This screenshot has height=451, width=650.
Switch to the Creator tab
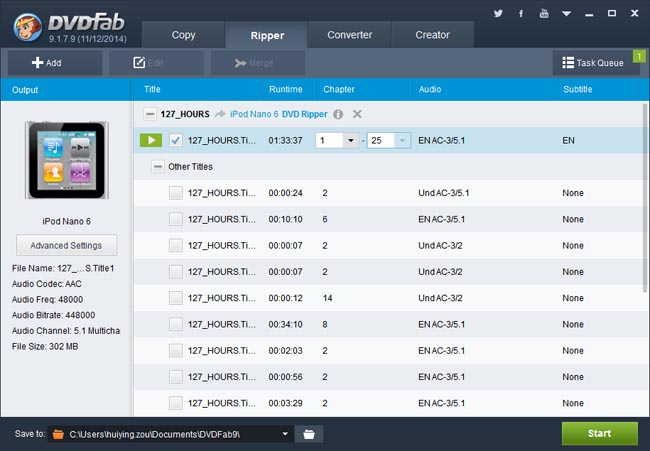point(432,35)
